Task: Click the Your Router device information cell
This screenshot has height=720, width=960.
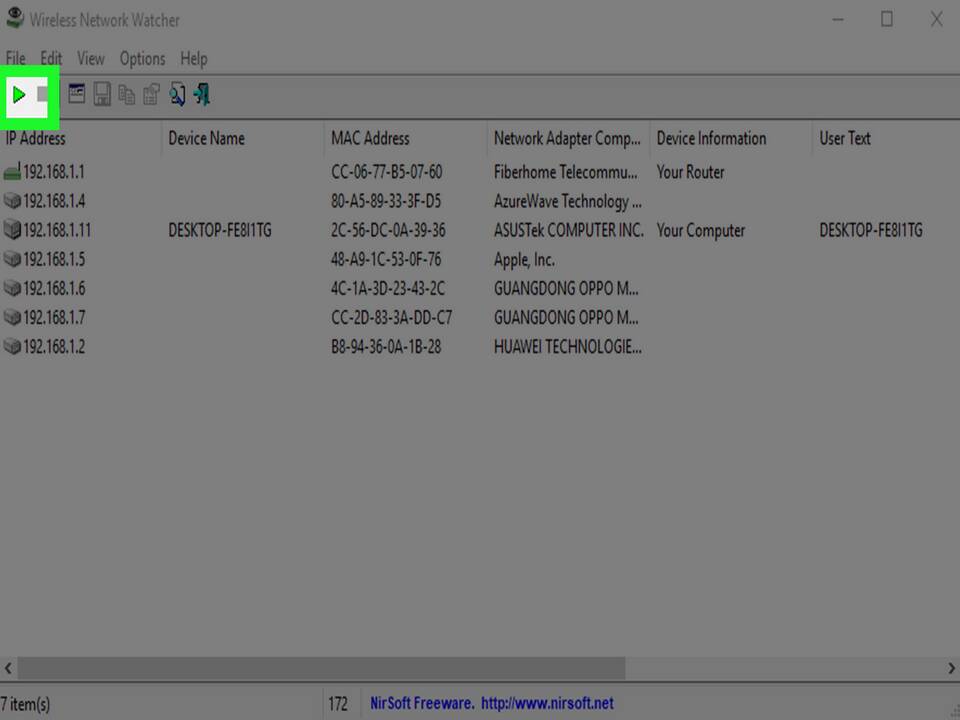Action: [690, 171]
